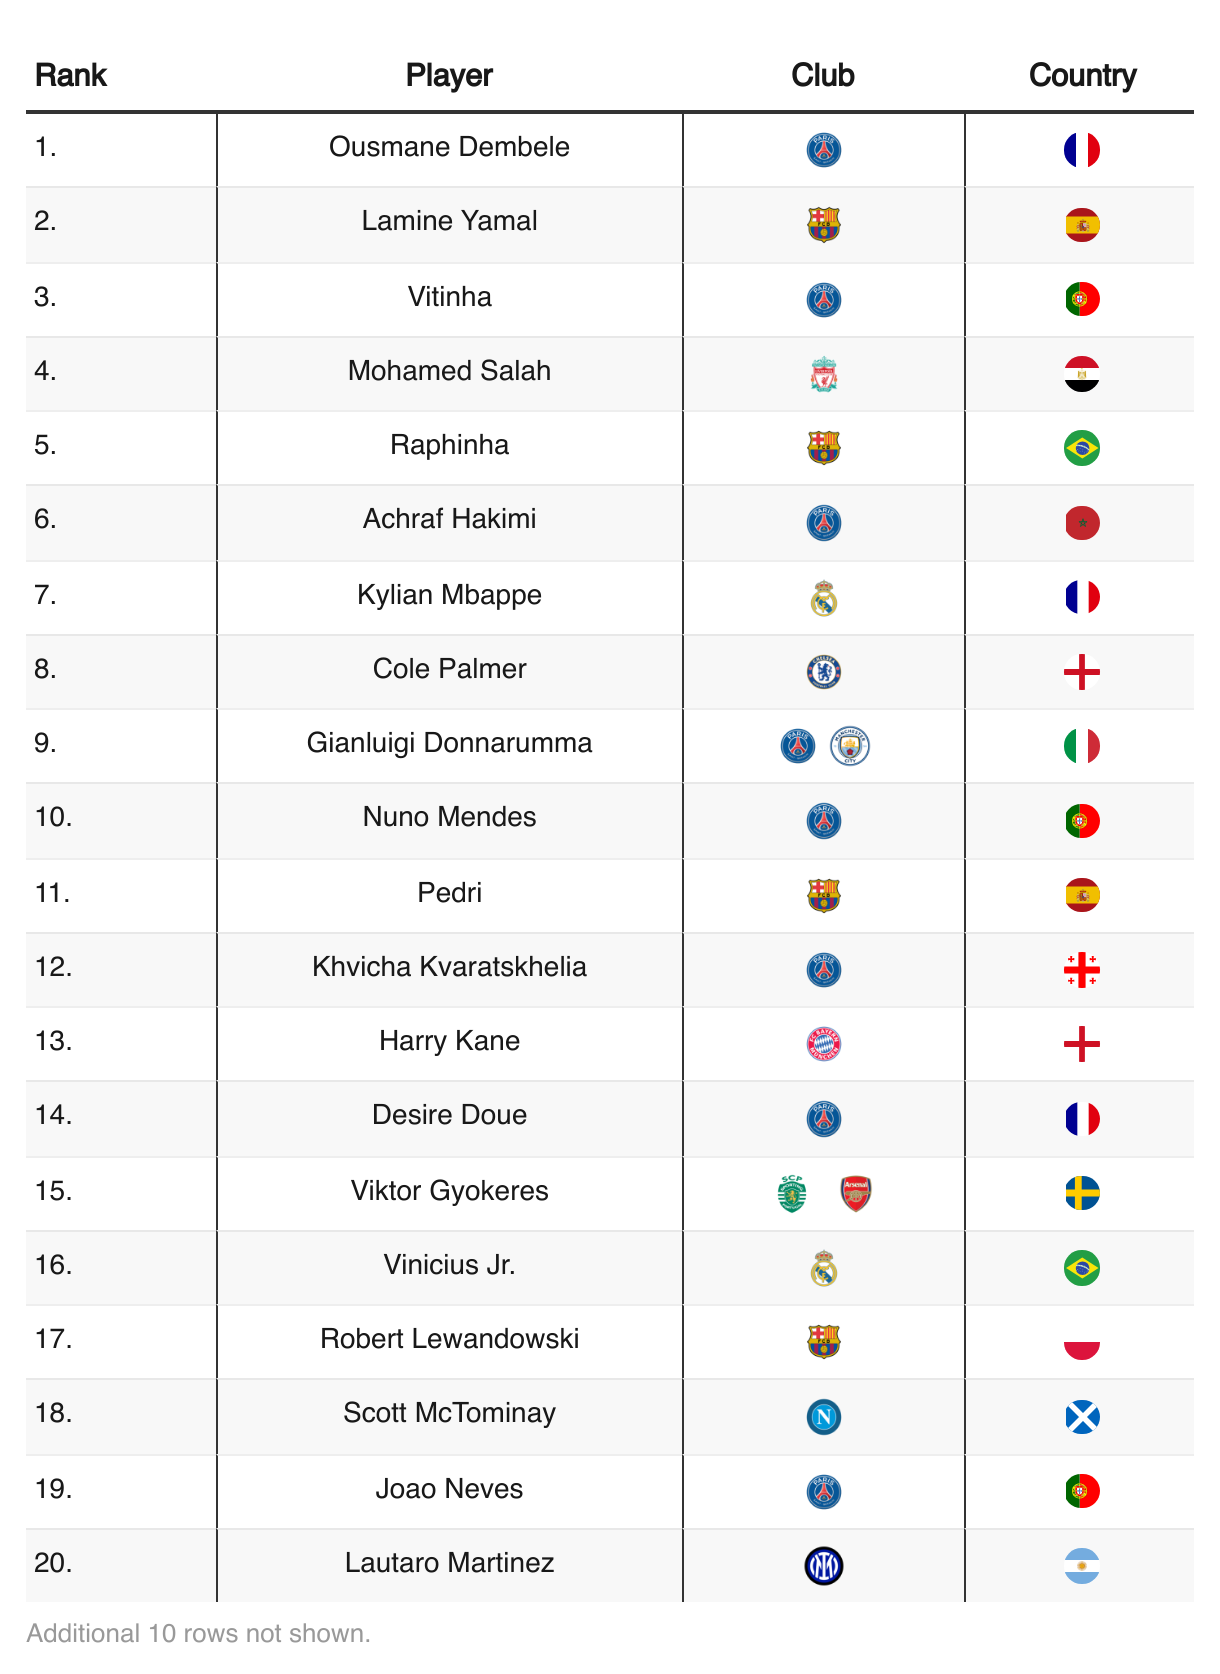Click the Inter Milan crest for Lautaro Martinez
Image resolution: width=1220 pixels, height=1674 pixels.
pyautogui.click(x=823, y=1566)
